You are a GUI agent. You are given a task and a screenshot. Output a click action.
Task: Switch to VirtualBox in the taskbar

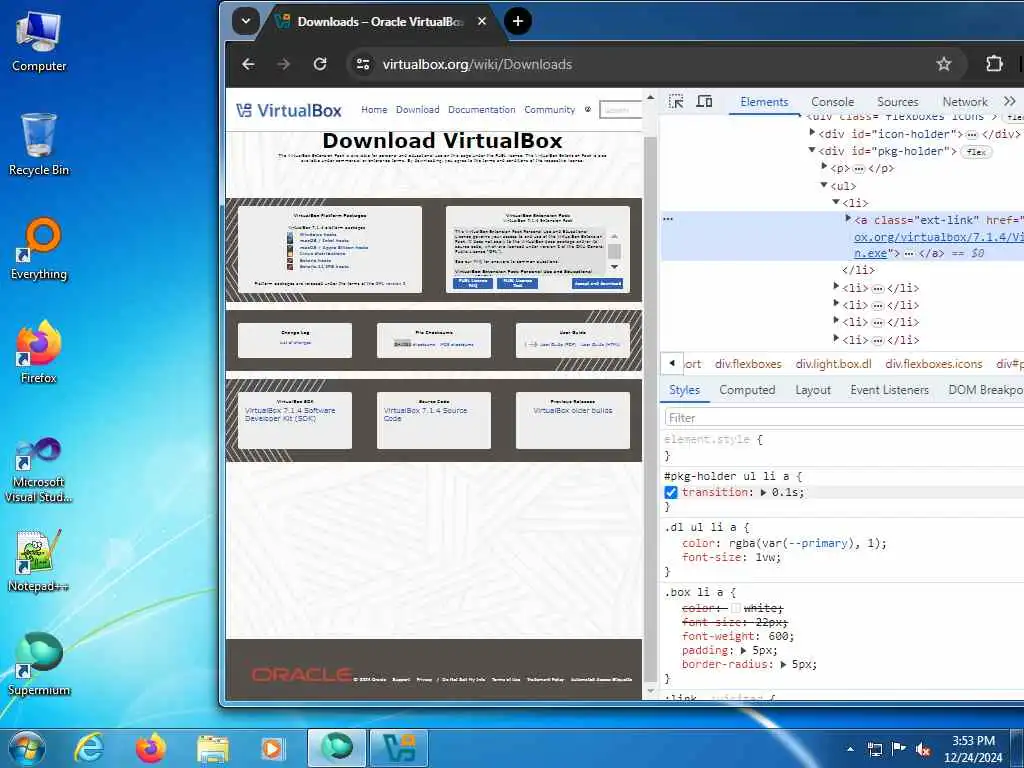tap(399, 748)
